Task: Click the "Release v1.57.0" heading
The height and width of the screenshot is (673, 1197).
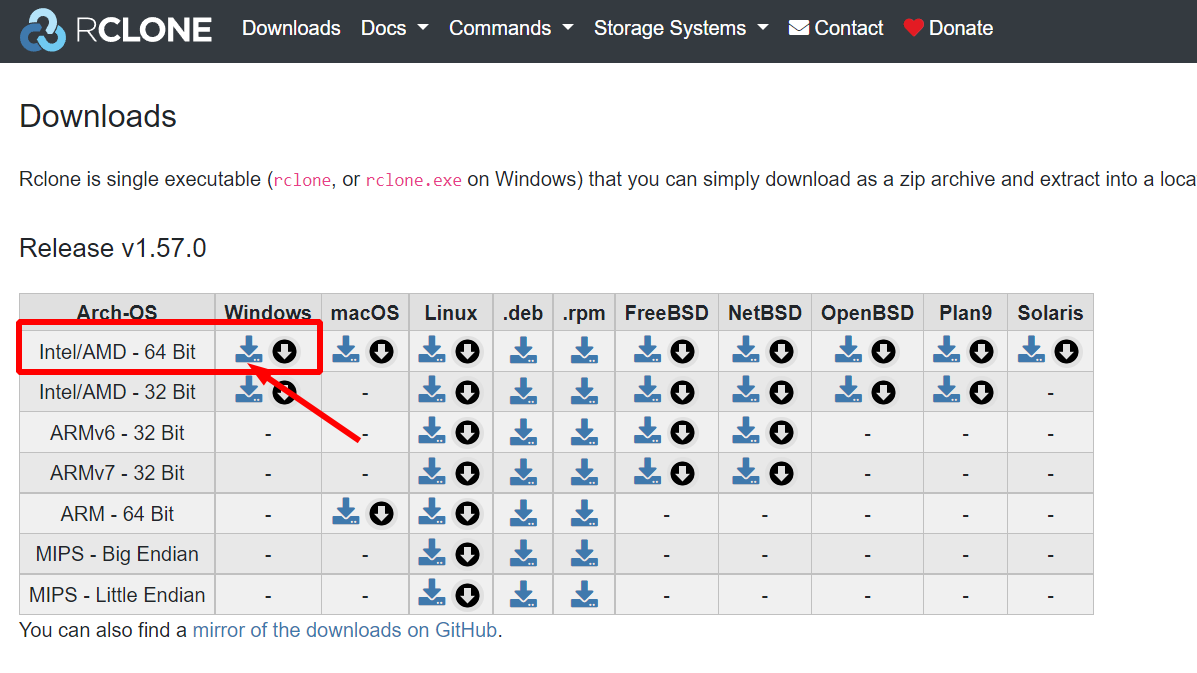Action: [x=113, y=248]
